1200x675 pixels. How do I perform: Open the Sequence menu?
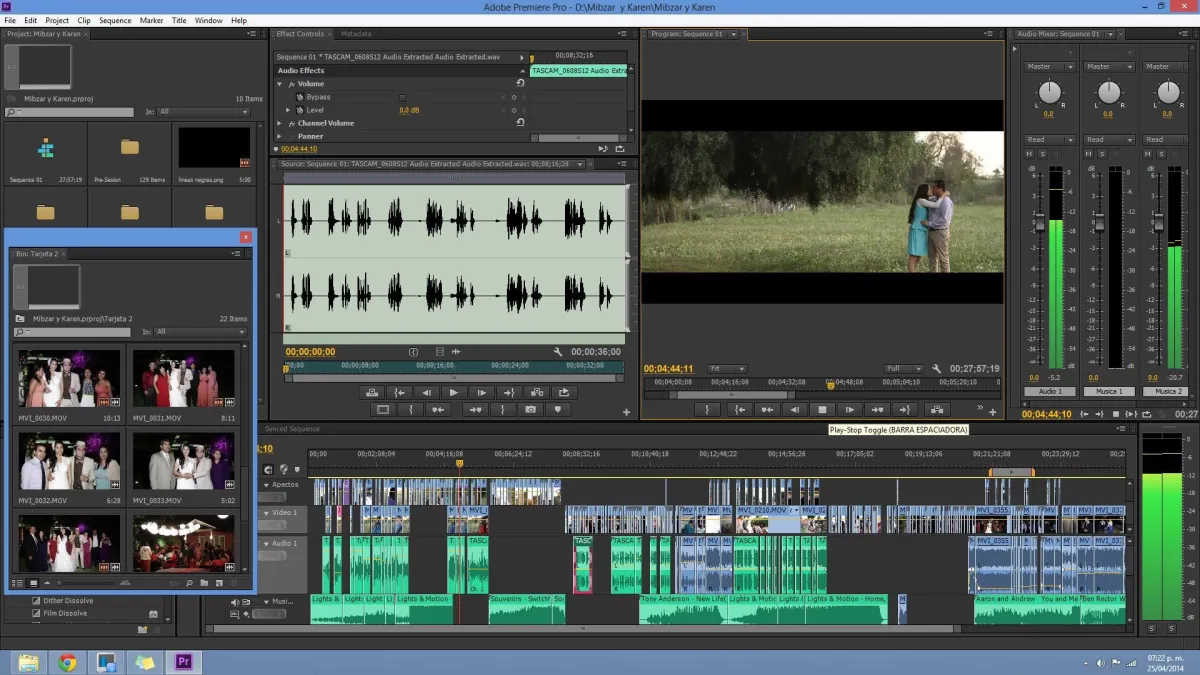tap(115, 20)
